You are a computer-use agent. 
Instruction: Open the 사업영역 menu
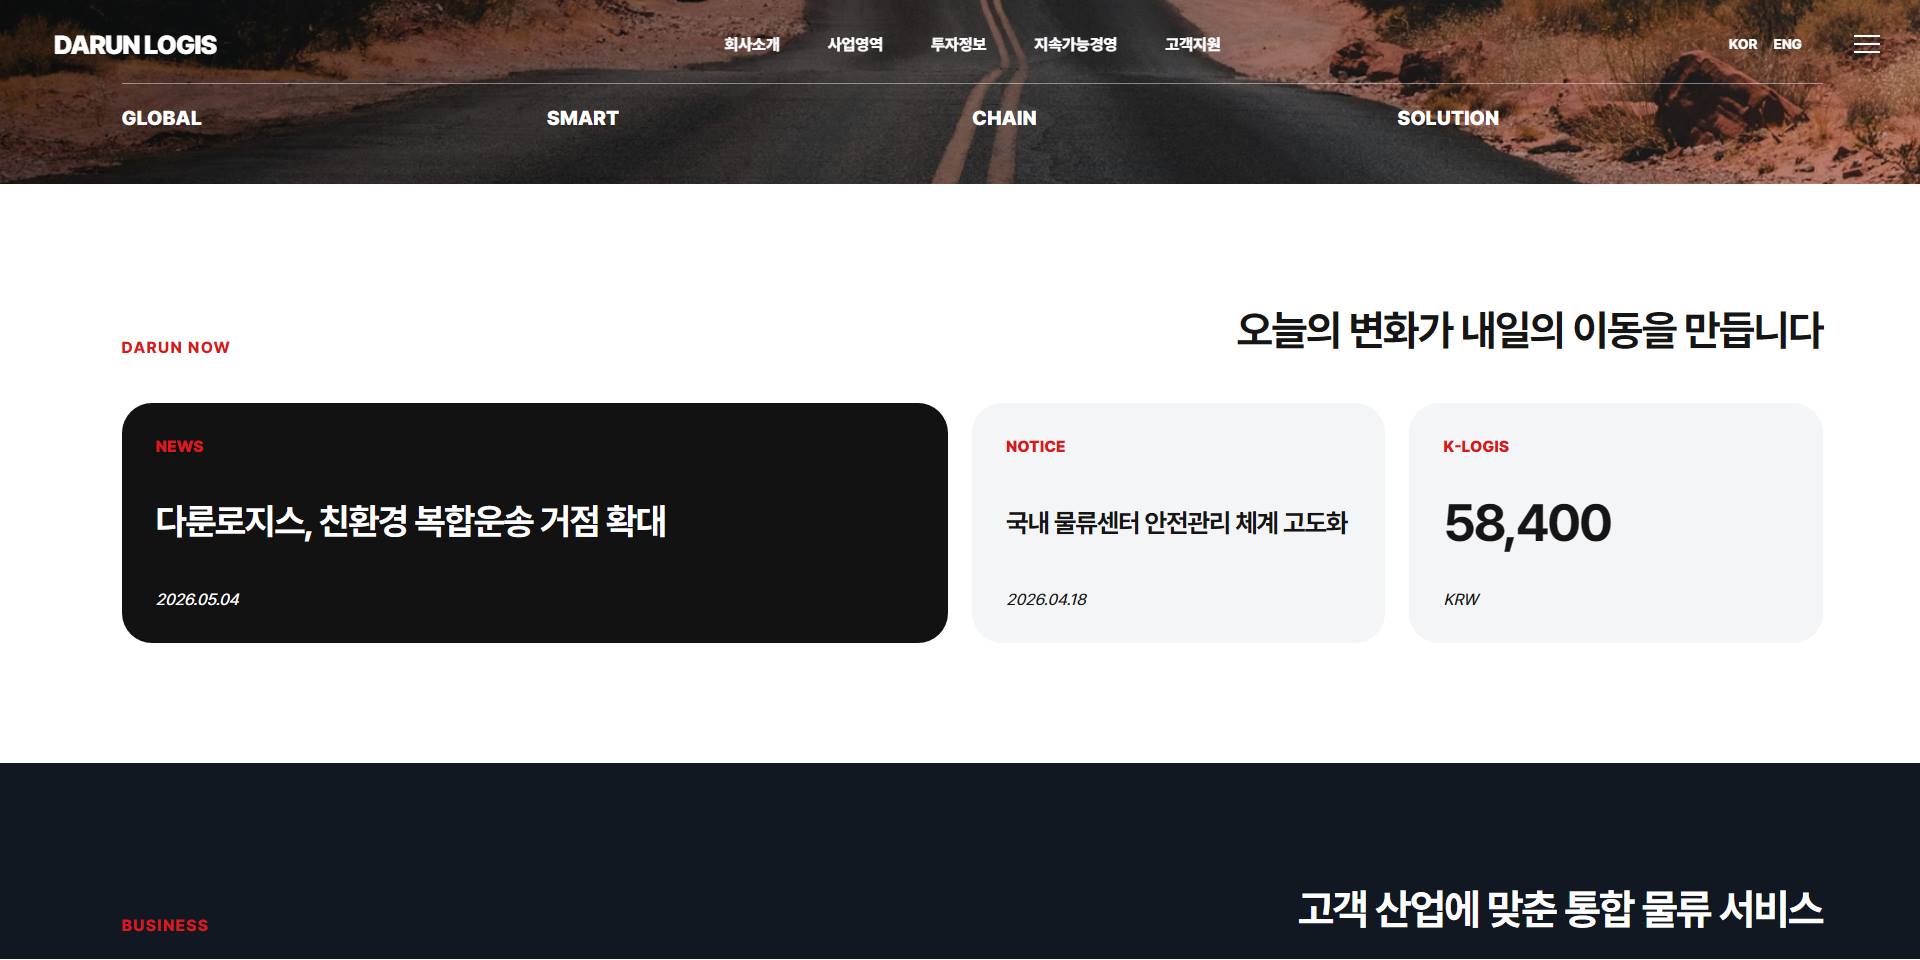(x=855, y=44)
